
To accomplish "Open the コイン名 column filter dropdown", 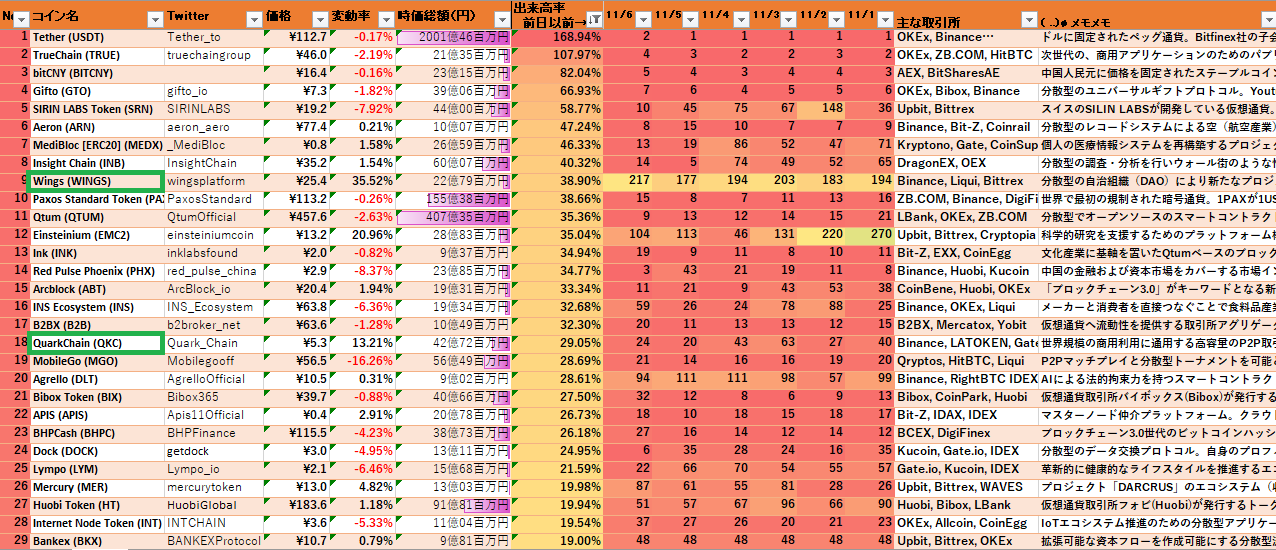I will pyautogui.click(x=154, y=19).
